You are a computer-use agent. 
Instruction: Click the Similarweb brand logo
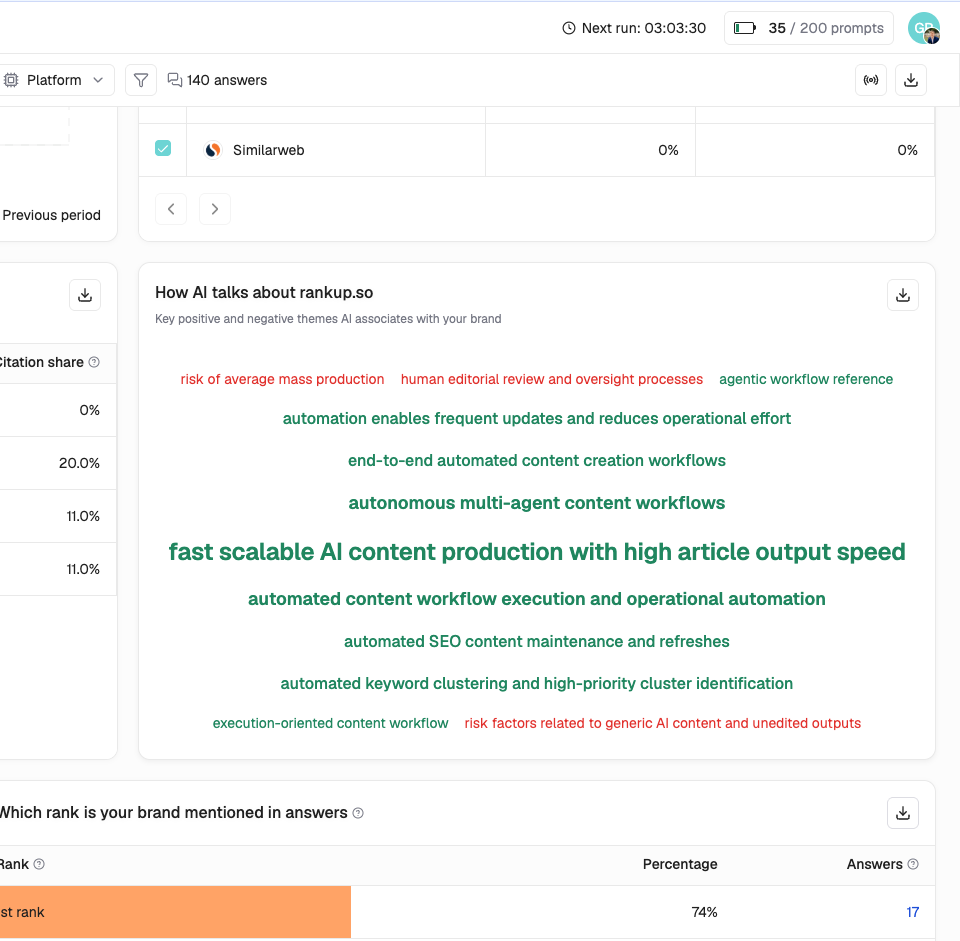tap(212, 150)
